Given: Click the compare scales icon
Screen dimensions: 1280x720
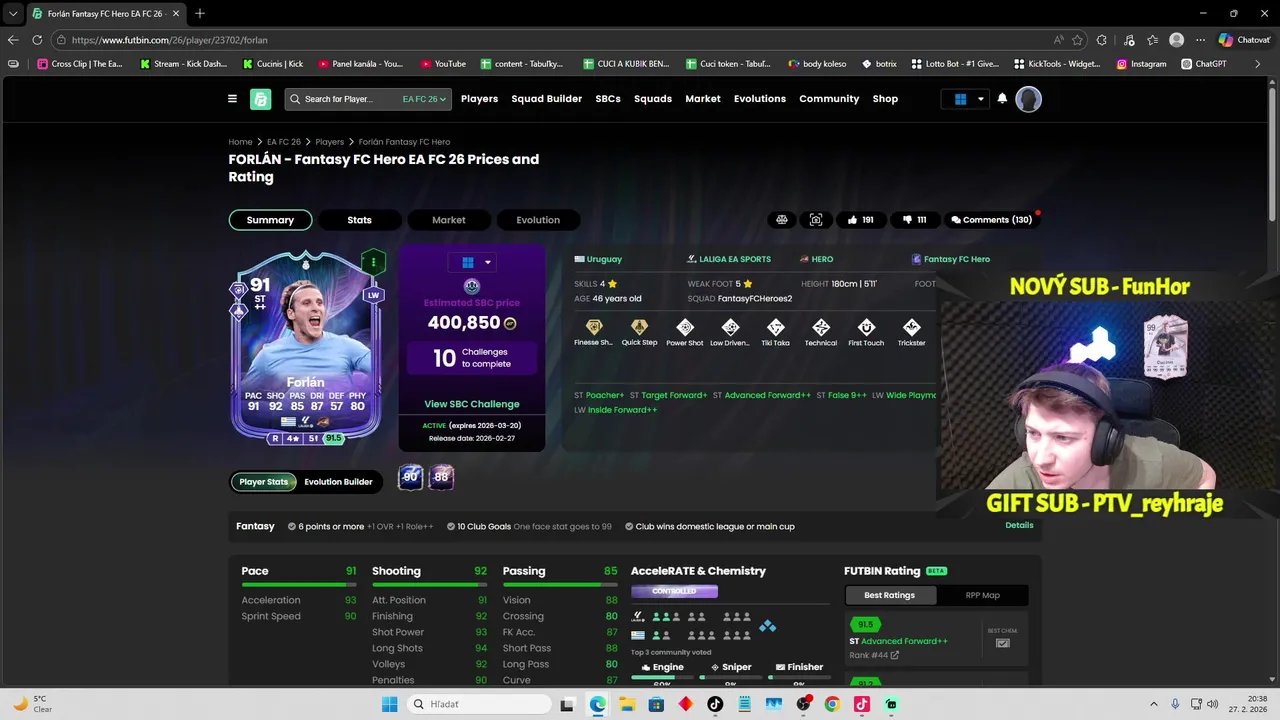Looking at the screenshot, I should (782, 220).
